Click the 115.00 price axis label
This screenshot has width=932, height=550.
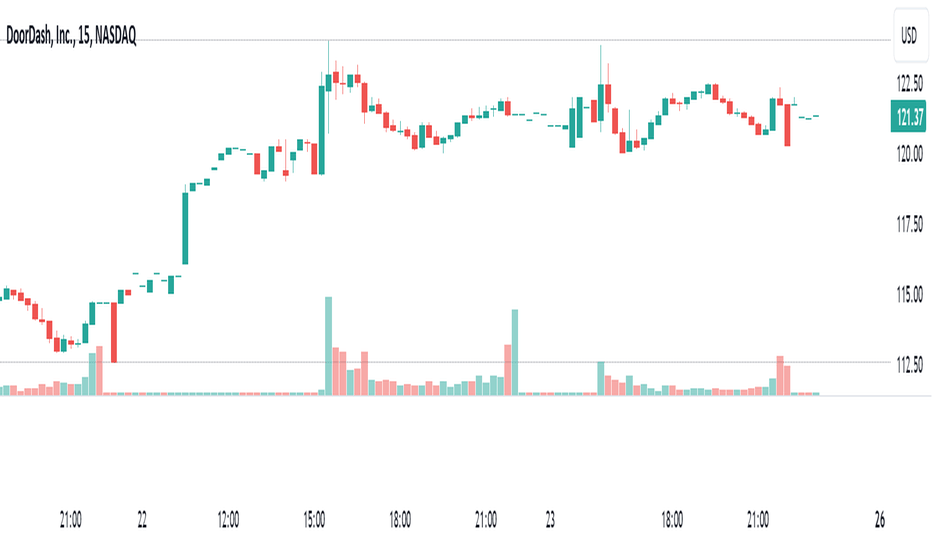pyautogui.click(x=909, y=294)
